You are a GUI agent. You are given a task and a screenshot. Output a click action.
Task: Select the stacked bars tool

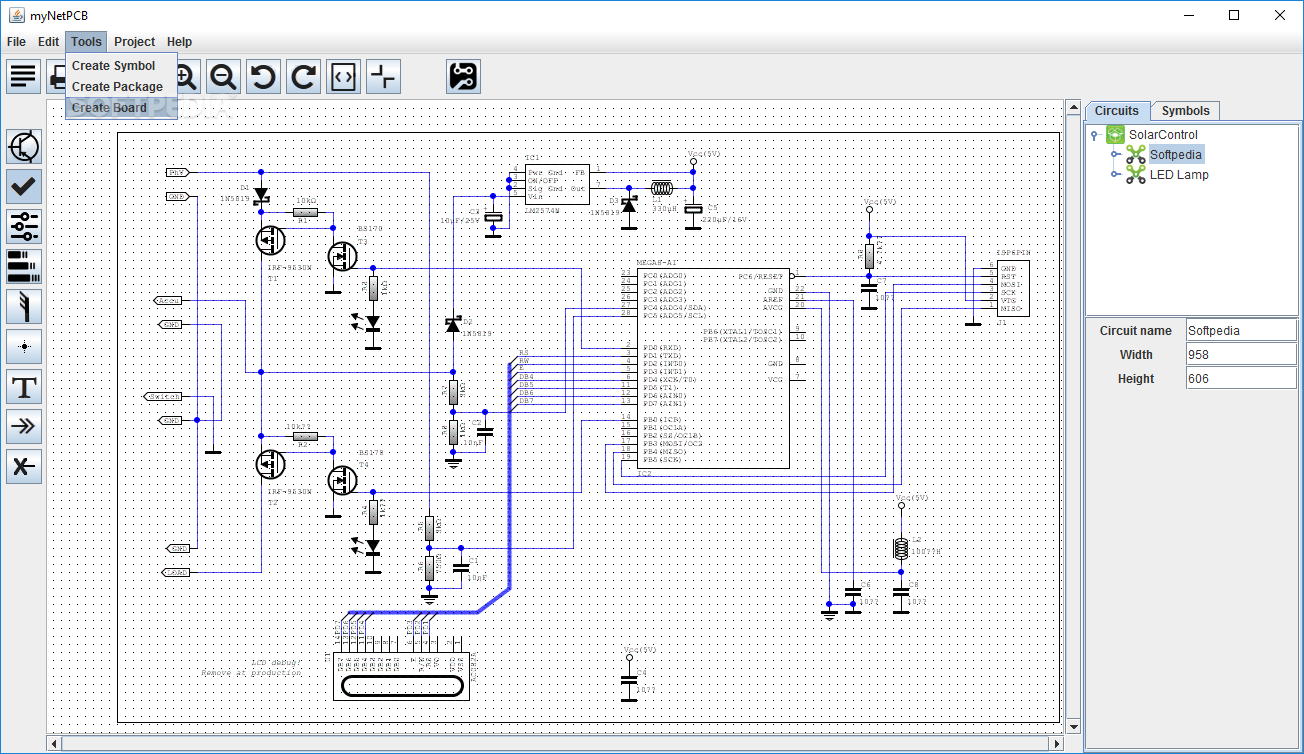24,266
